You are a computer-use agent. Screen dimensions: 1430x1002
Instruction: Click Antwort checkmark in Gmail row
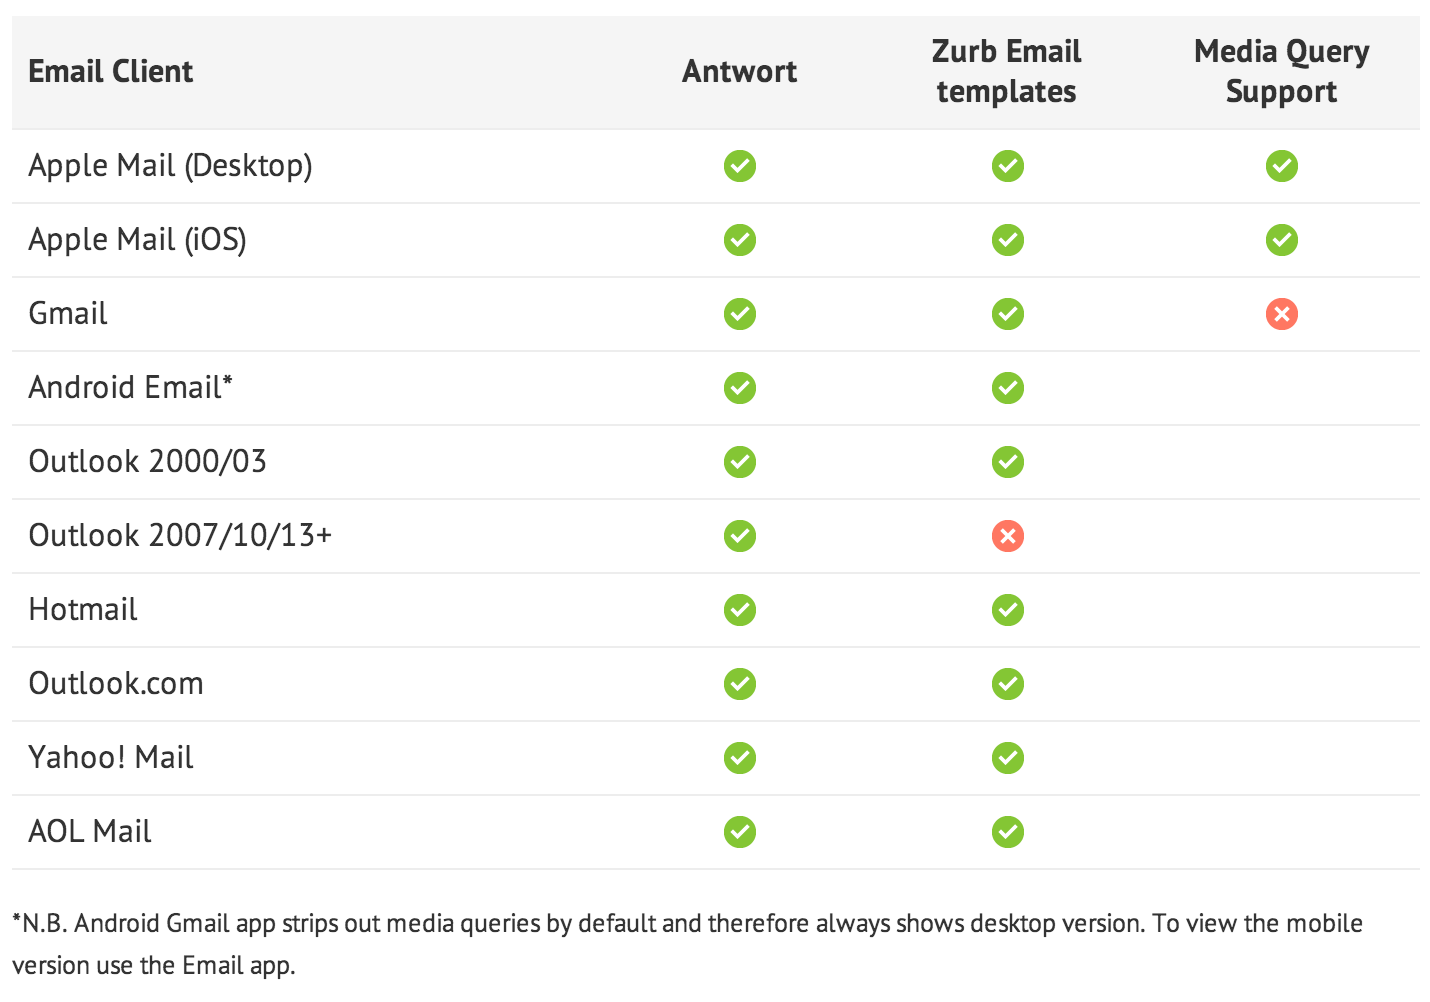(740, 314)
